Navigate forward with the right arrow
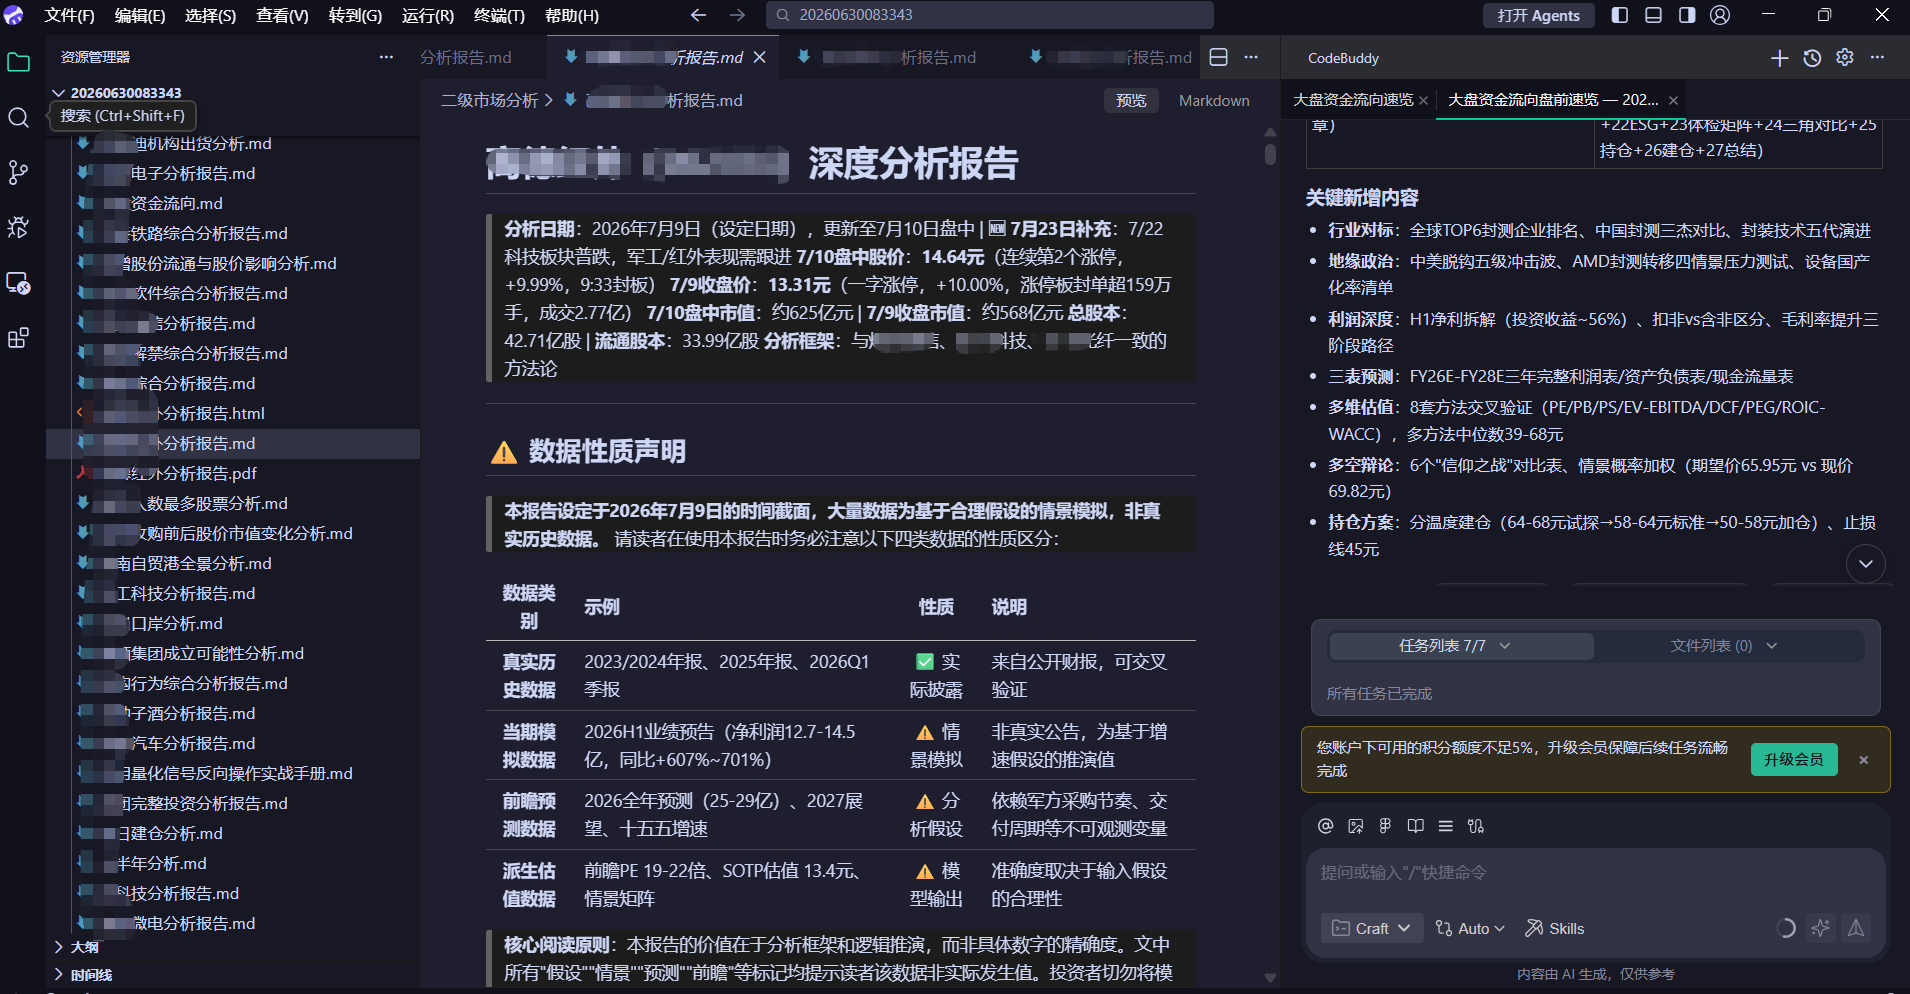 tap(737, 15)
